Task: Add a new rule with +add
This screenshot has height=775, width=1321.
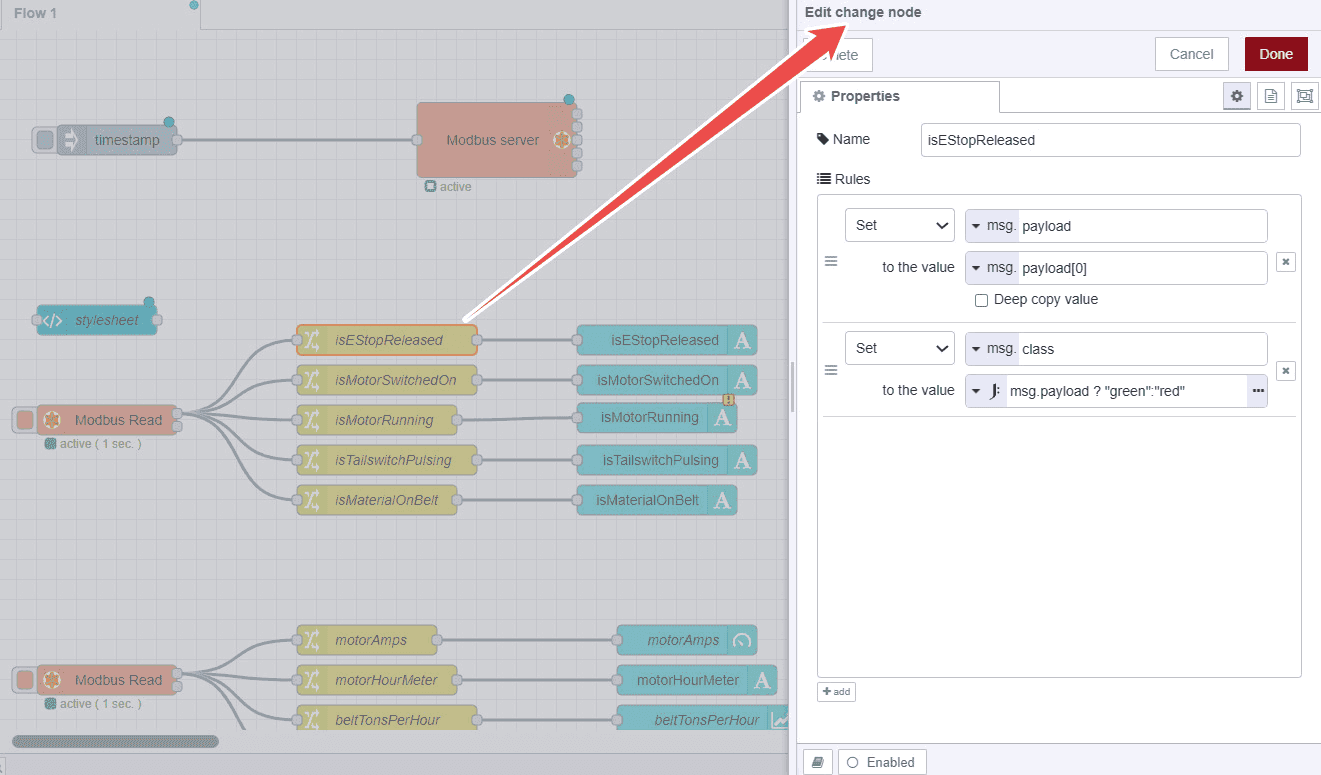Action: [x=835, y=691]
